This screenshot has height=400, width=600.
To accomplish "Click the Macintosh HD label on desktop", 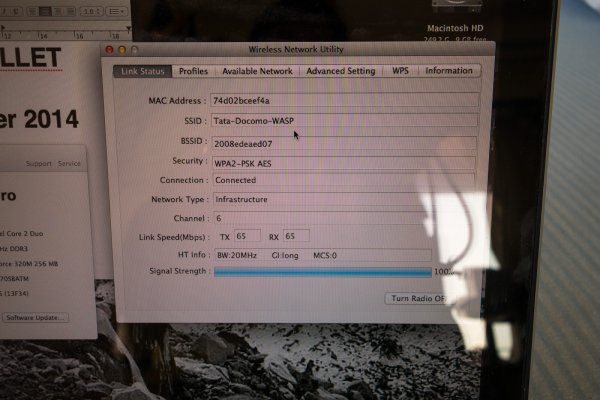I will click(x=455, y=28).
